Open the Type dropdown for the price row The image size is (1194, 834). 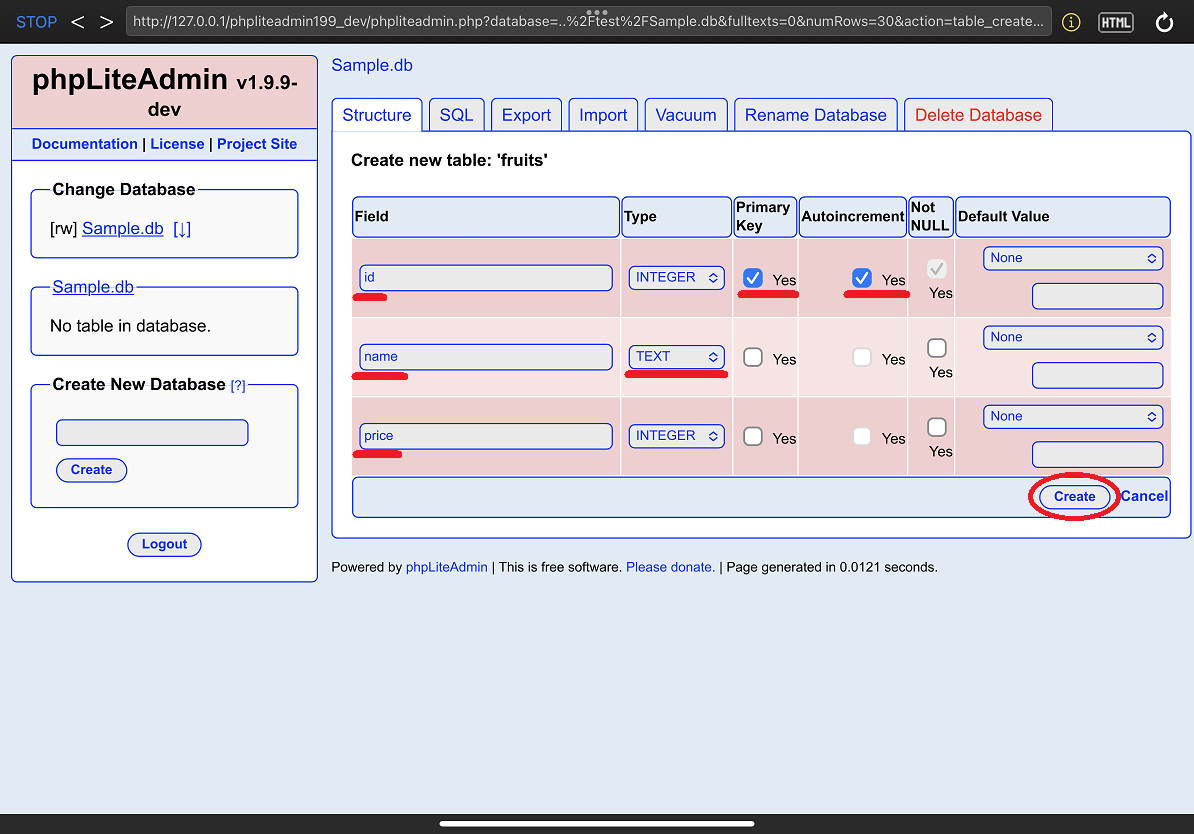pos(676,436)
